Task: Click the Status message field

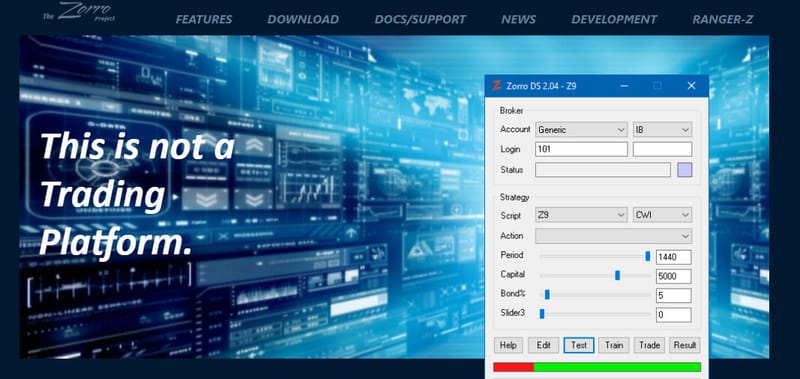Action: coord(603,170)
